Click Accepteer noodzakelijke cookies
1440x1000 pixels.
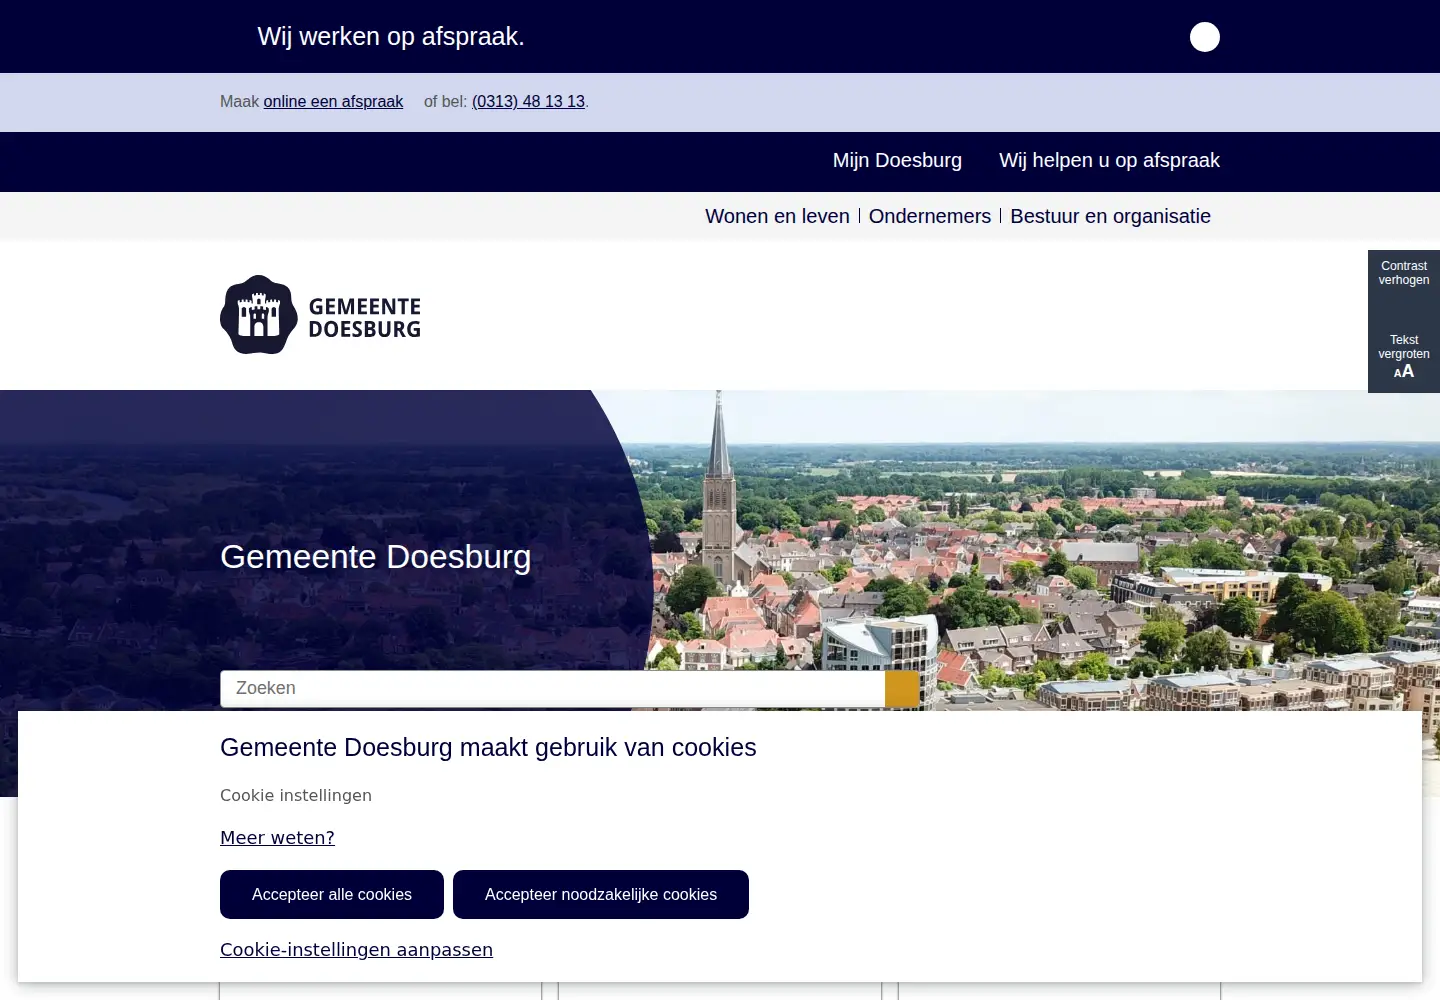click(601, 894)
